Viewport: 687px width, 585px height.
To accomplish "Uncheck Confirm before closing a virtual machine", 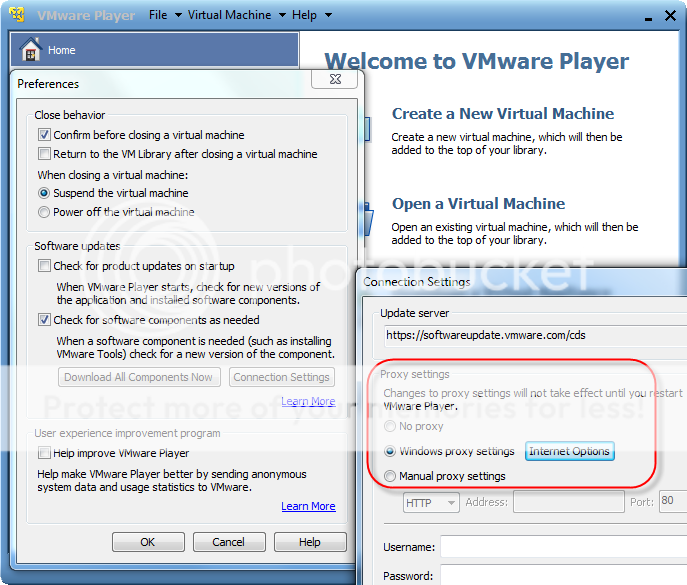I will 44,135.
